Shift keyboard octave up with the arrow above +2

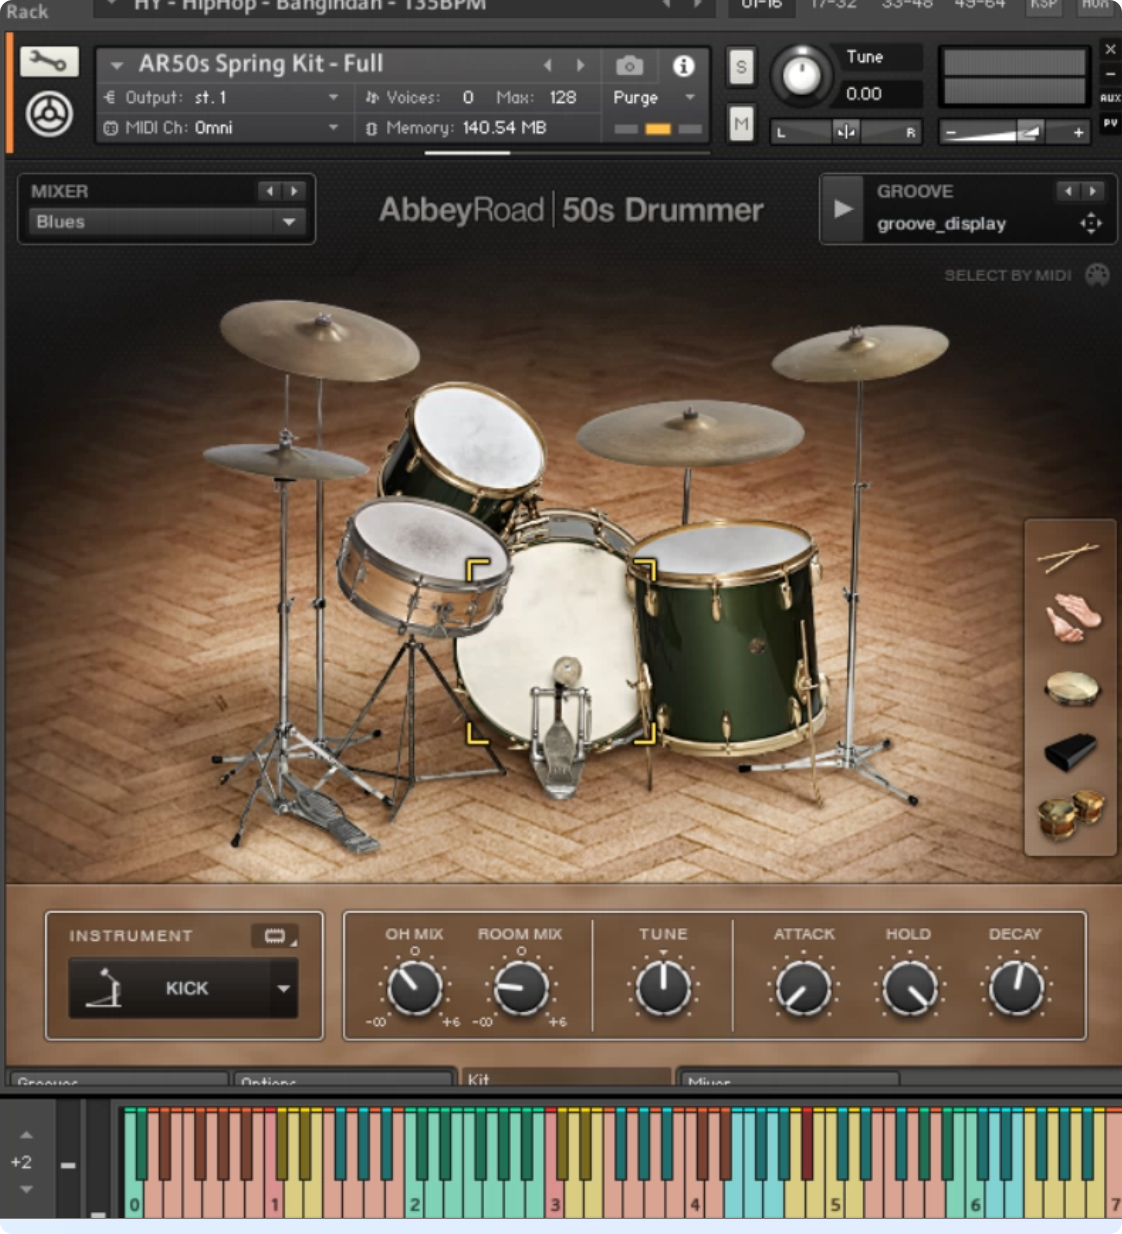[26, 1135]
